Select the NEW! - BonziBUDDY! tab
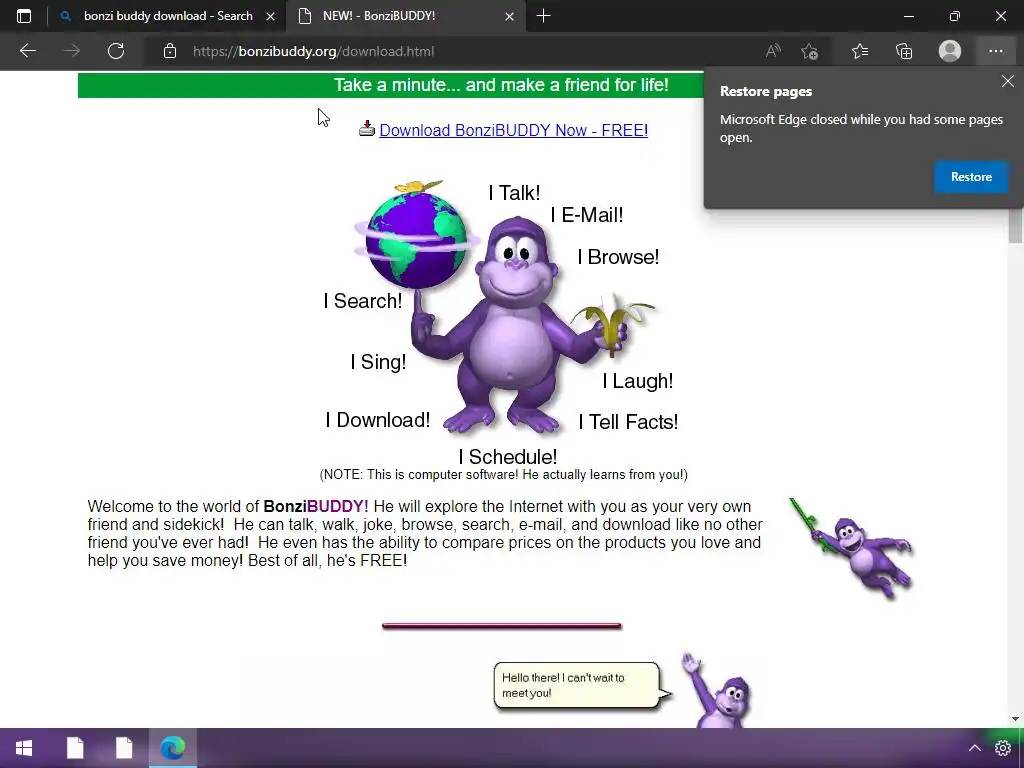This screenshot has width=1024, height=768. [405, 16]
